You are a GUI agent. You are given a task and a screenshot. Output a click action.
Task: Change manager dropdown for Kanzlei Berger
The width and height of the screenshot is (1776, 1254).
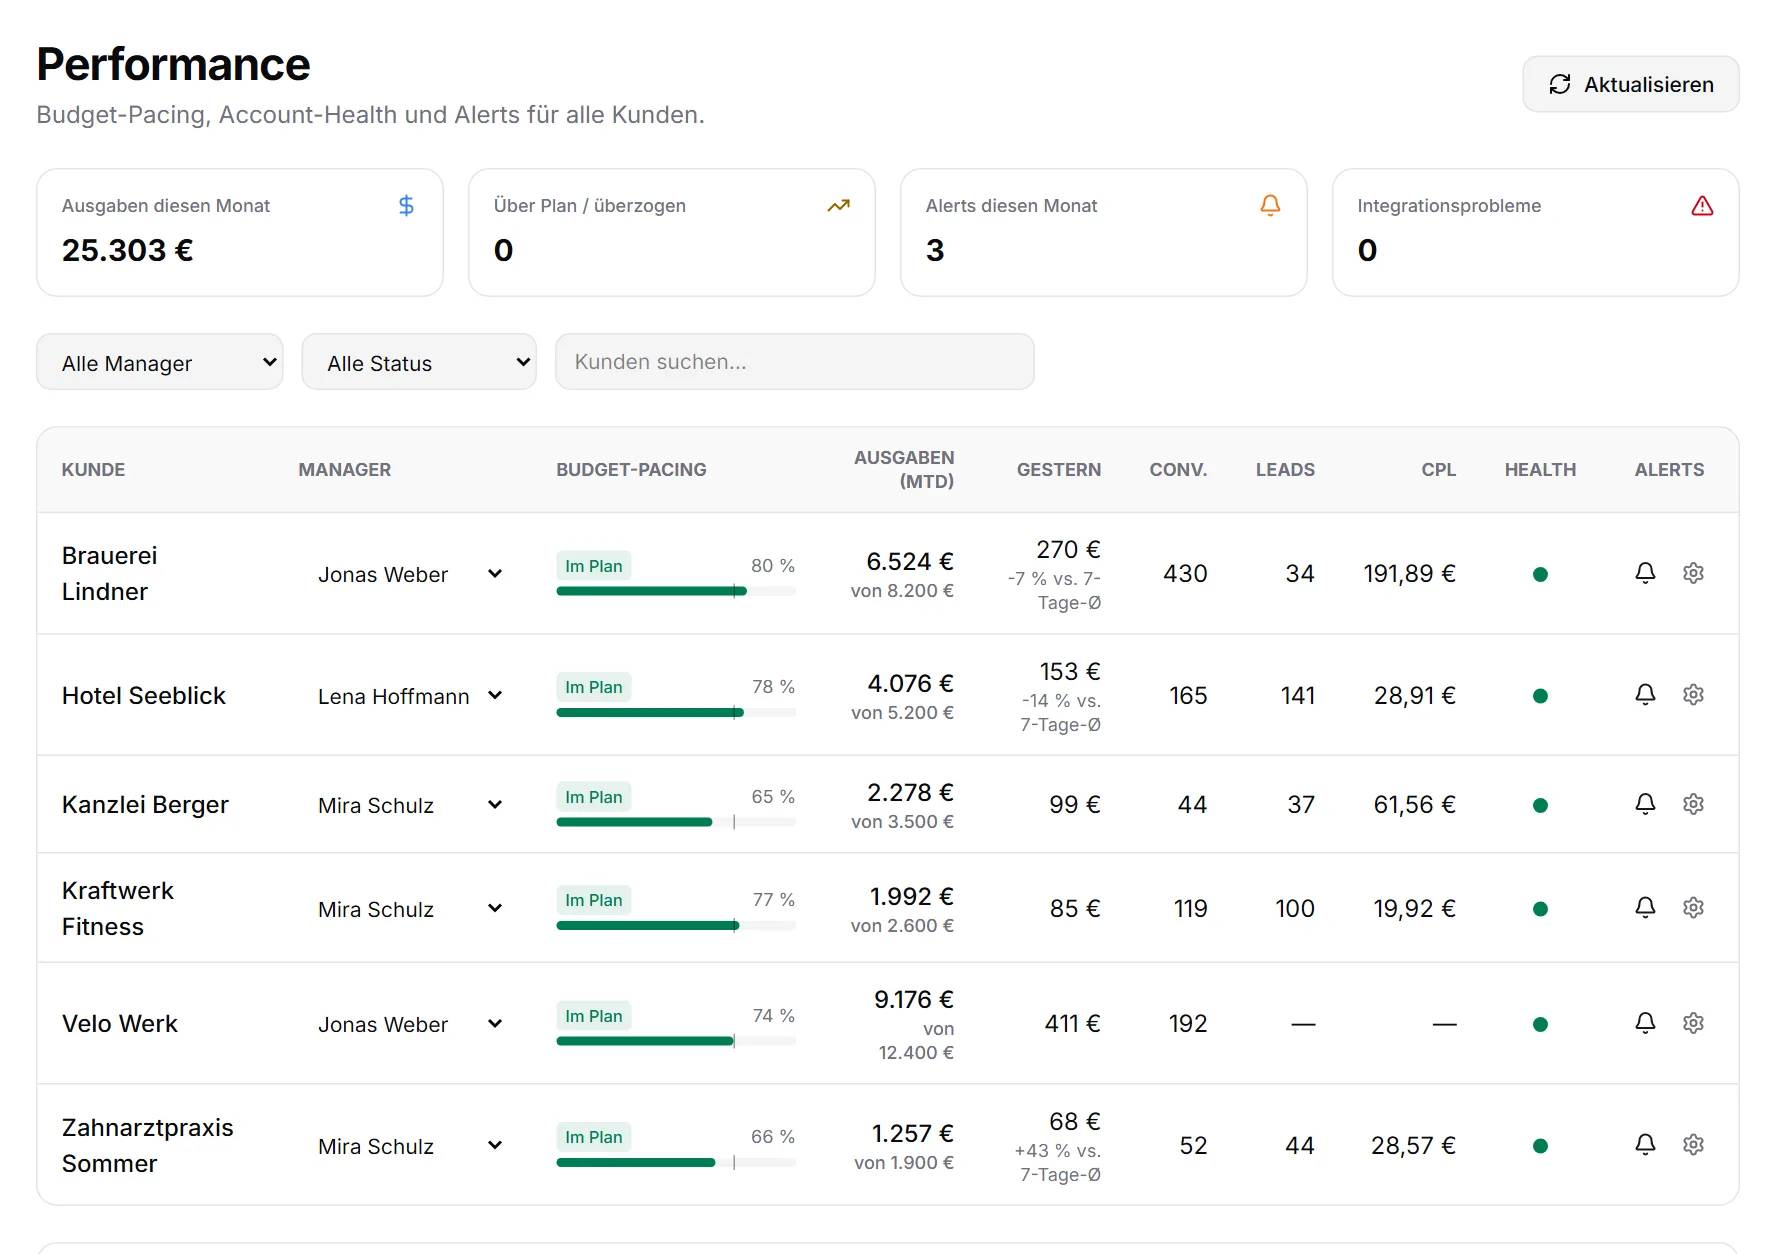[x=409, y=805]
